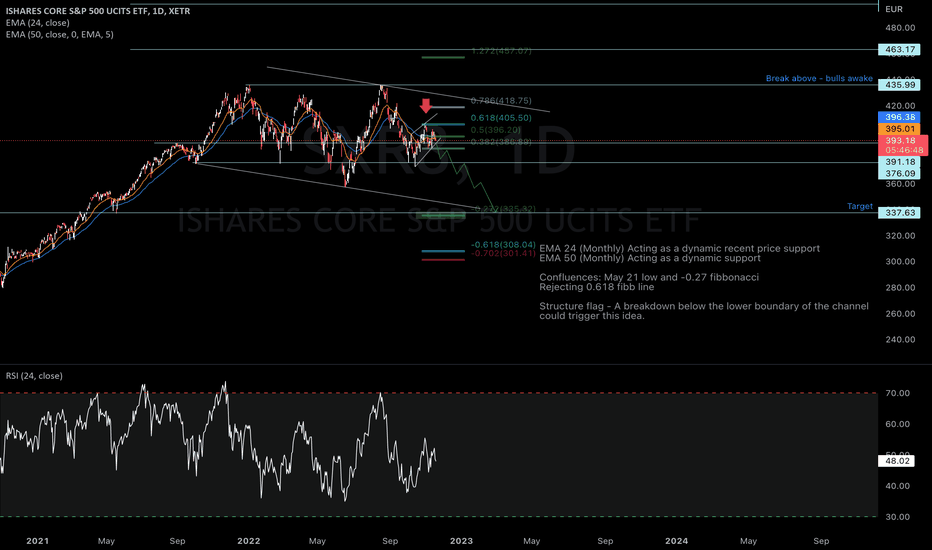Select 'EMA 50 (Monthly)' annotation line

pyautogui.click(x=650, y=258)
